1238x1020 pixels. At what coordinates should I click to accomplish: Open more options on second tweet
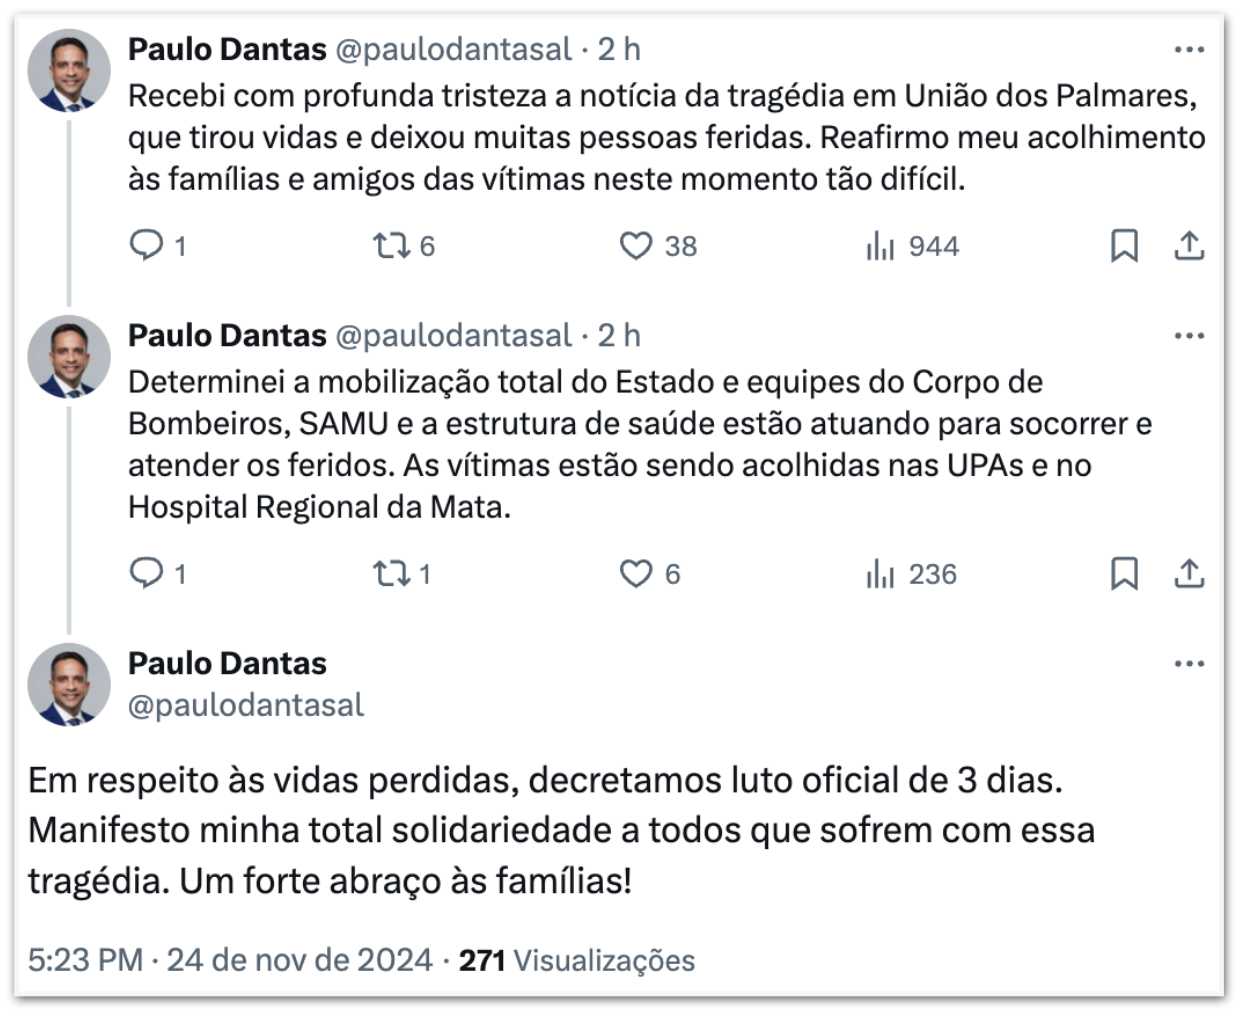(1188, 335)
